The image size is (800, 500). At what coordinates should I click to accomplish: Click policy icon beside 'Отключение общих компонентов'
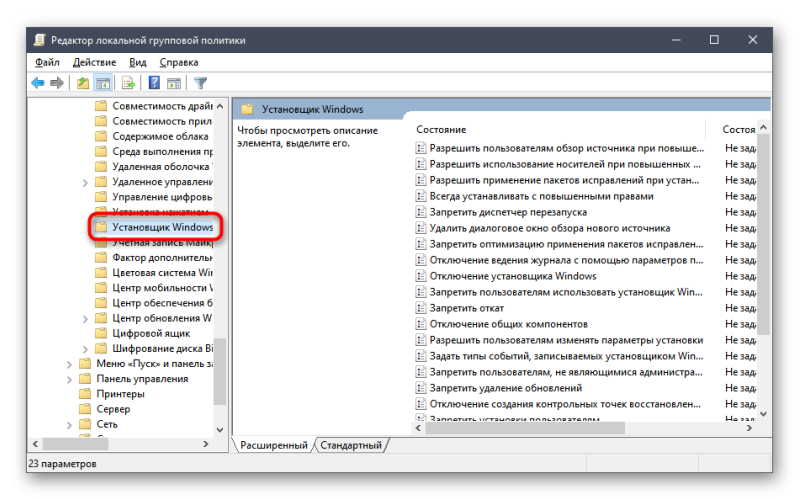pyautogui.click(x=421, y=324)
